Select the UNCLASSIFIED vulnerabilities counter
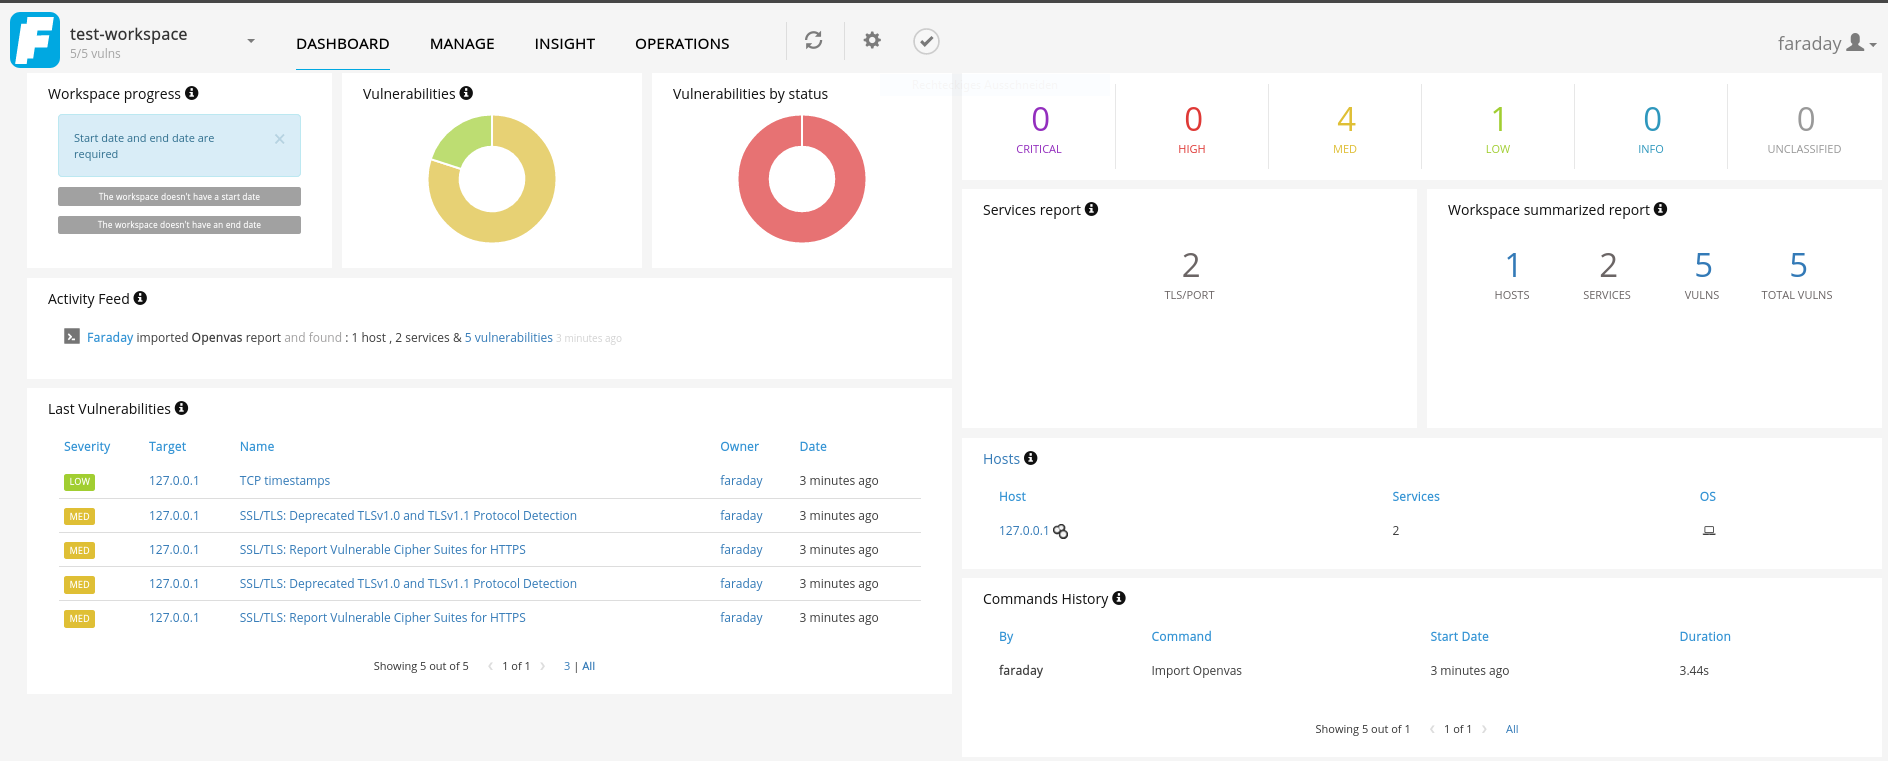 click(1804, 130)
